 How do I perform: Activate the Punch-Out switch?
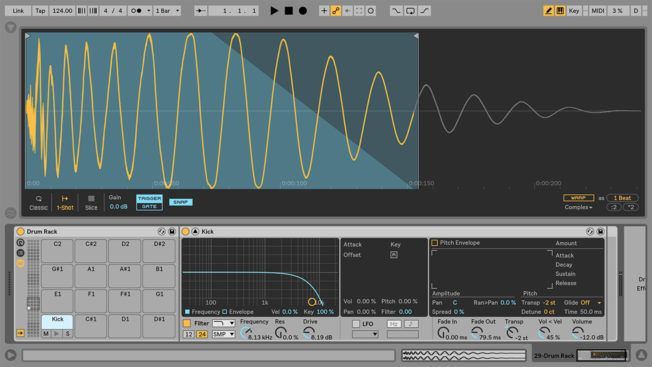pyautogui.click(x=424, y=11)
